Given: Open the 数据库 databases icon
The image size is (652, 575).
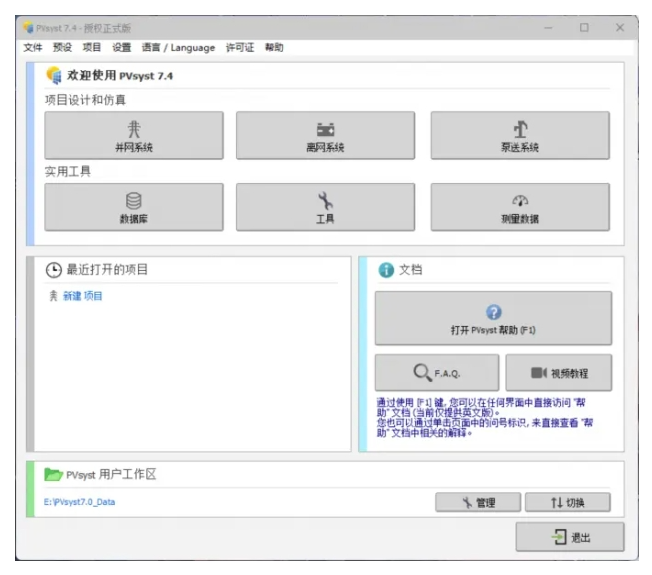Looking at the screenshot, I should click(133, 201).
